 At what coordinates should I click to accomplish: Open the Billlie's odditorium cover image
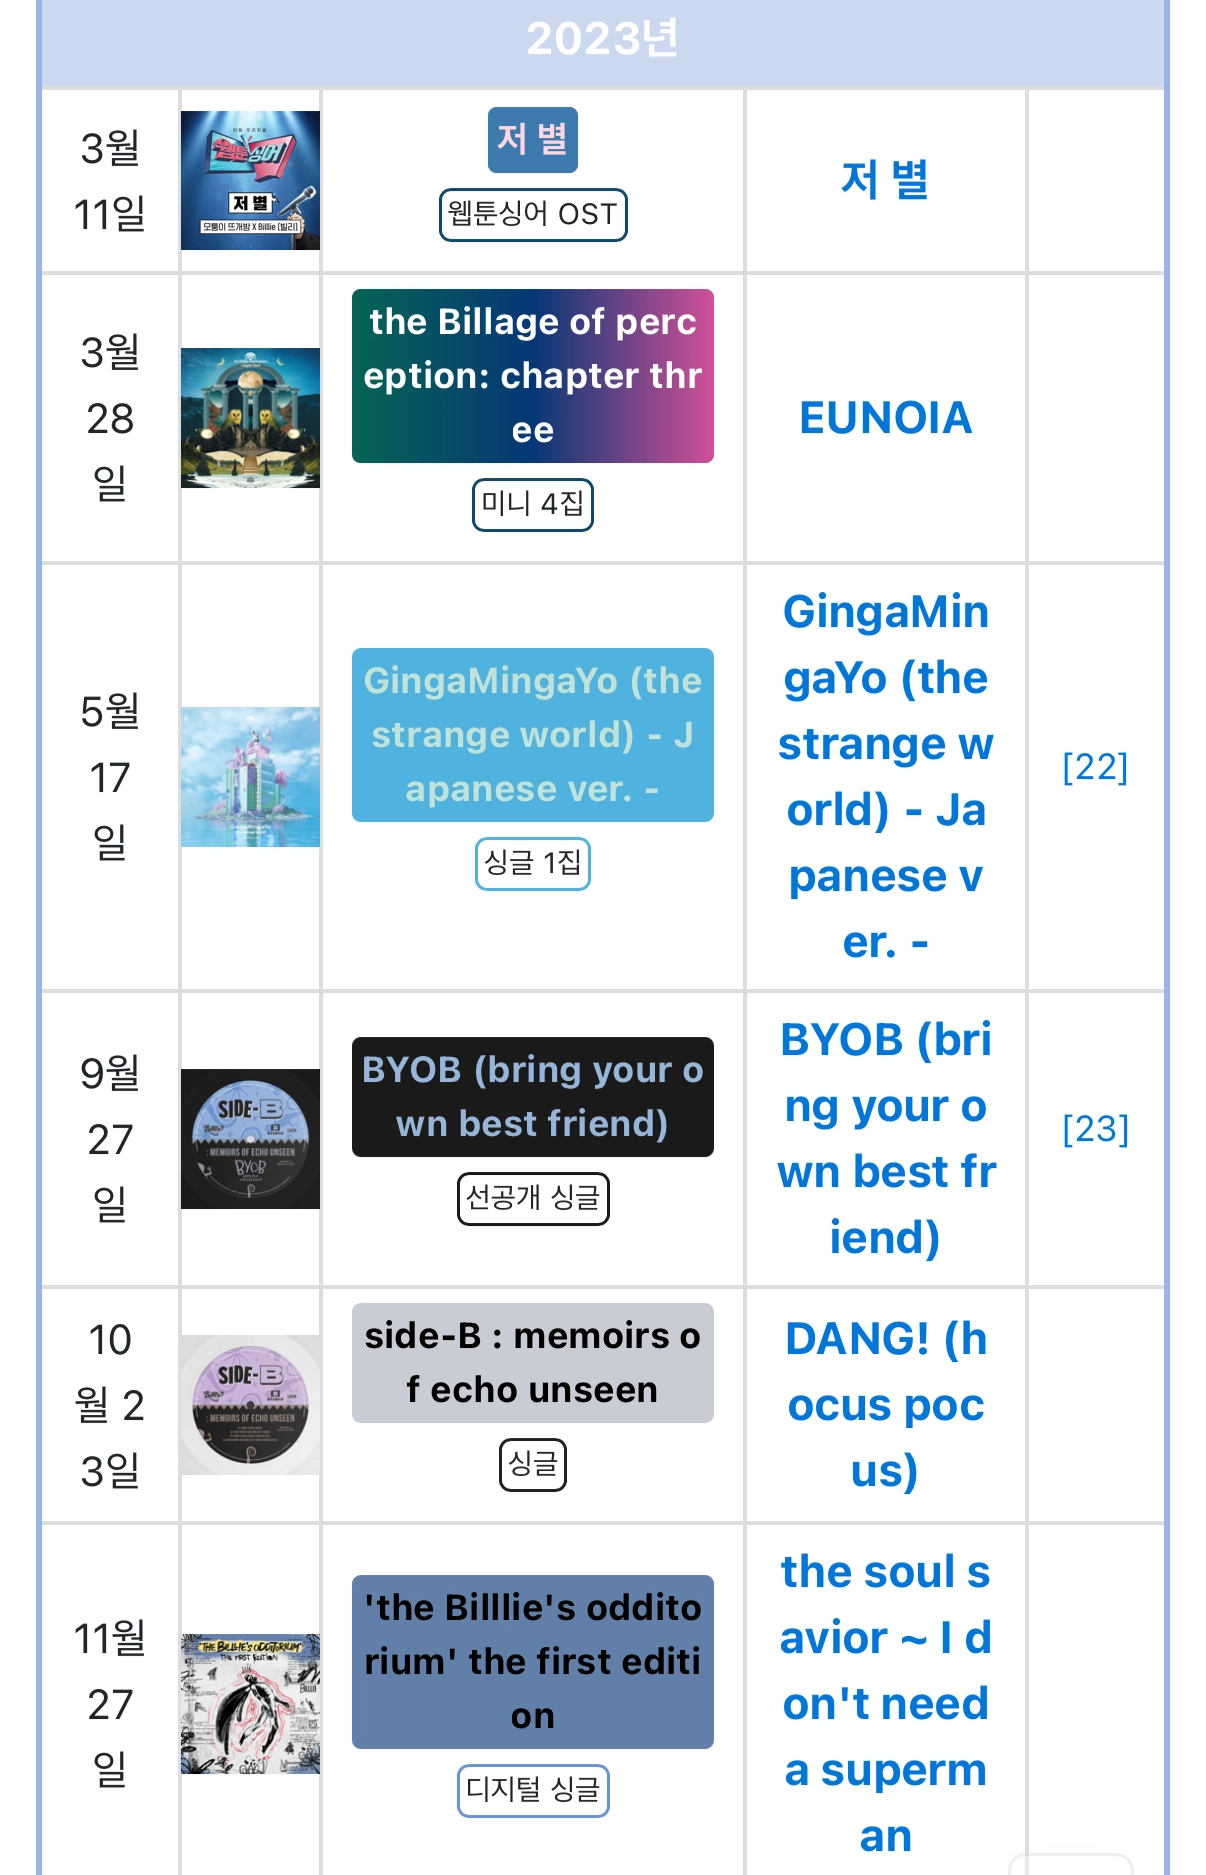pyautogui.click(x=250, y=1704)
